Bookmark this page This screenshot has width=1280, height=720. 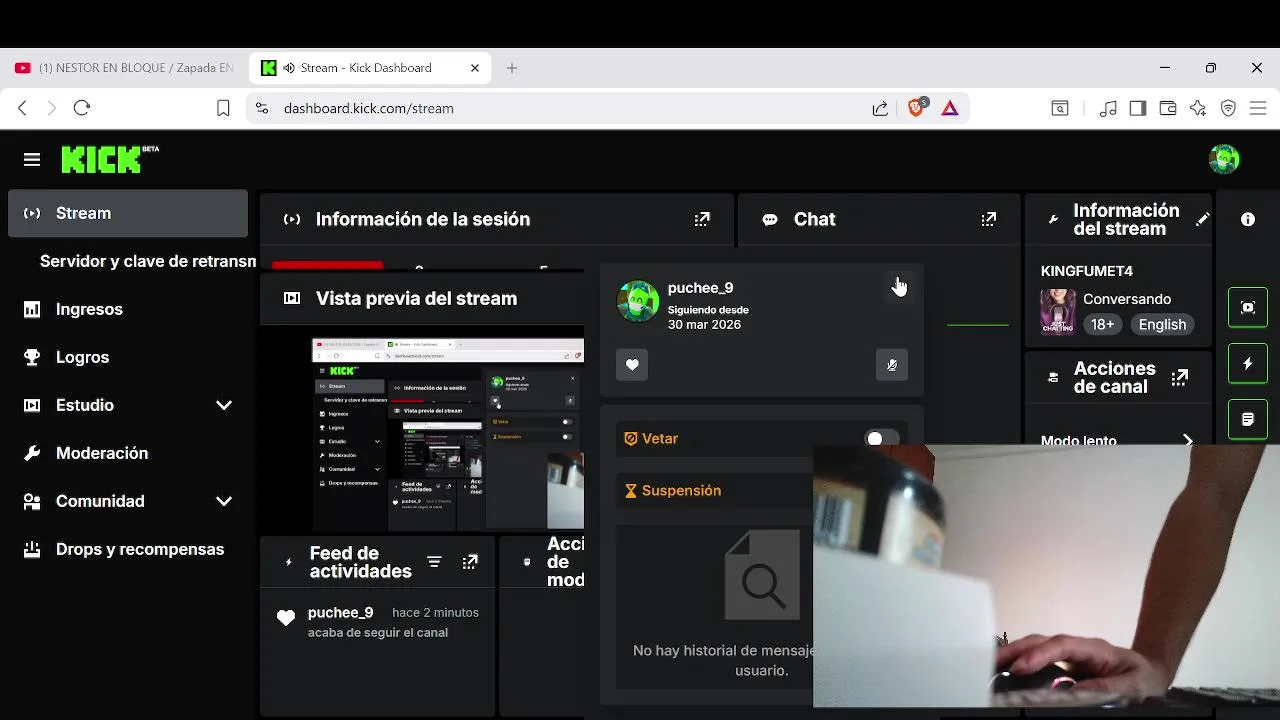pyautogui.click(x=223, y=108)
